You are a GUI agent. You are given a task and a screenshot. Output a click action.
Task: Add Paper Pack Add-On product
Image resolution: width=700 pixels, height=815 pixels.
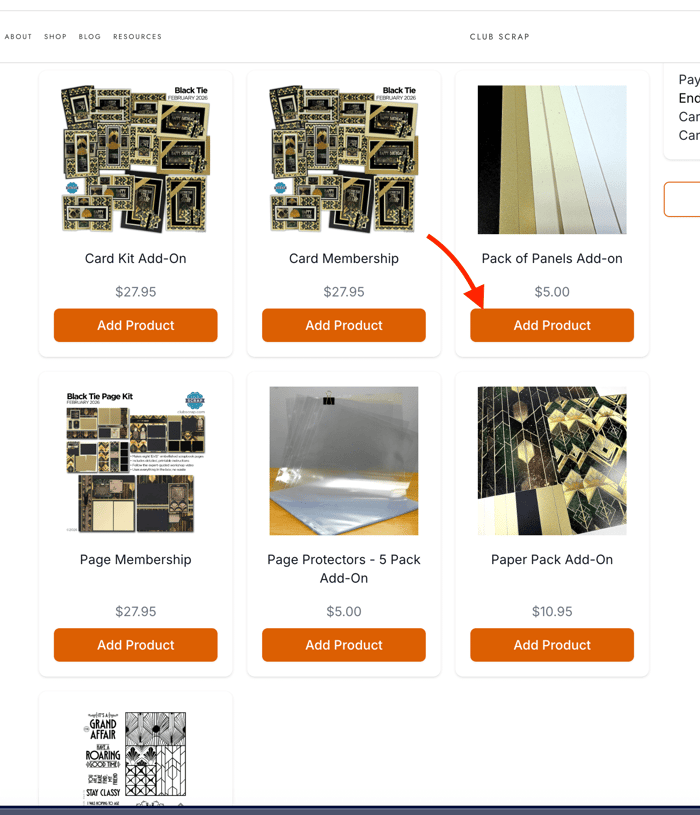(x=552, y=645)
